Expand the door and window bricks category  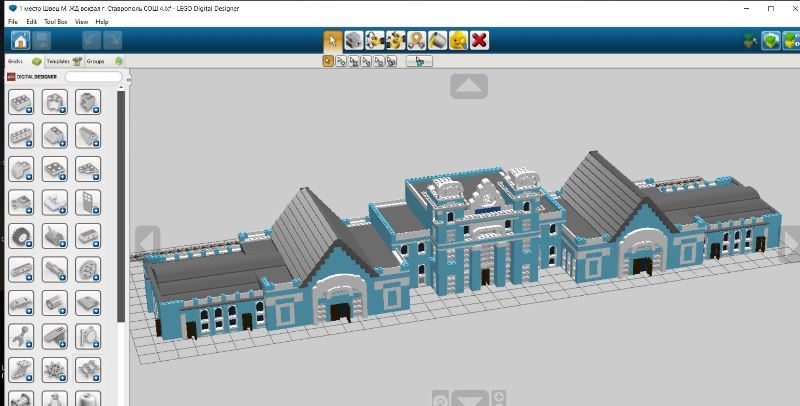point(87,203)
